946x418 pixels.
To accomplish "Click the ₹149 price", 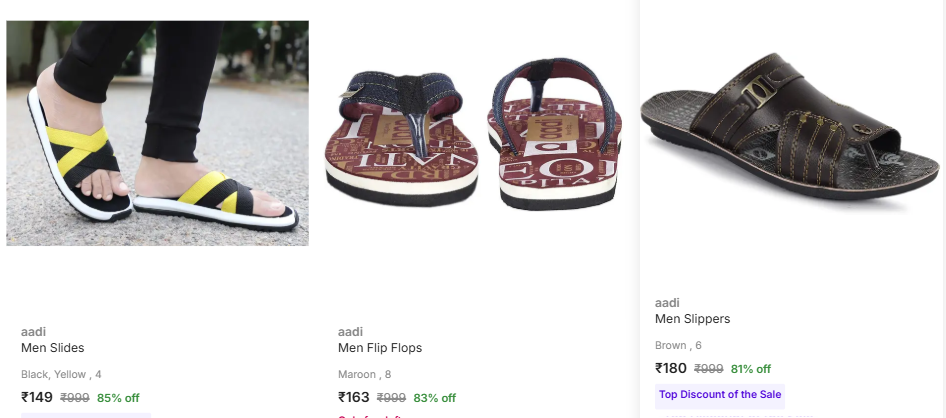I will [37, 397].
